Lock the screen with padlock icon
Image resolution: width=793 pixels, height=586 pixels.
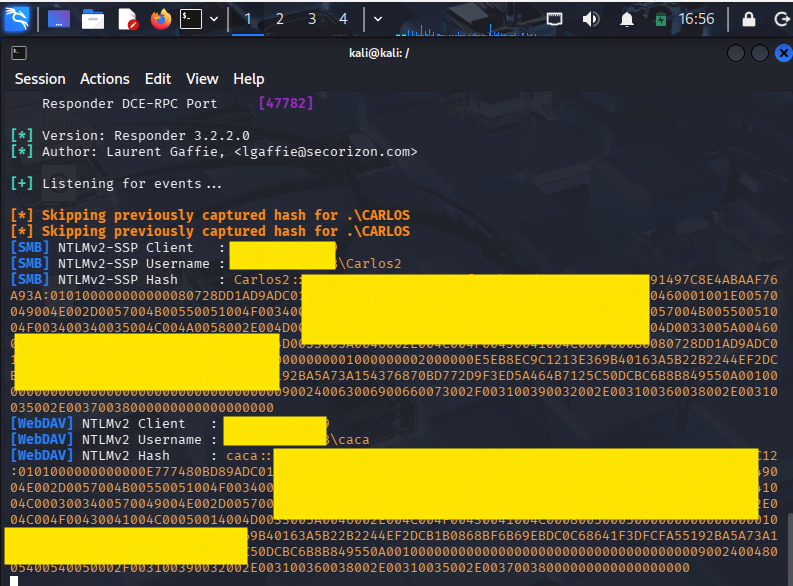coord(748,19)
